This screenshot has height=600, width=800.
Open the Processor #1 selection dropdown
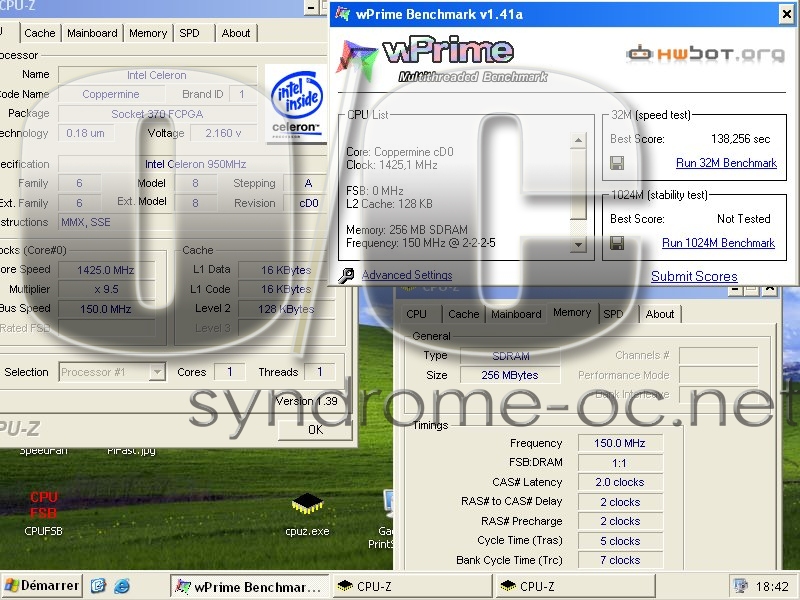click(157, 372)
